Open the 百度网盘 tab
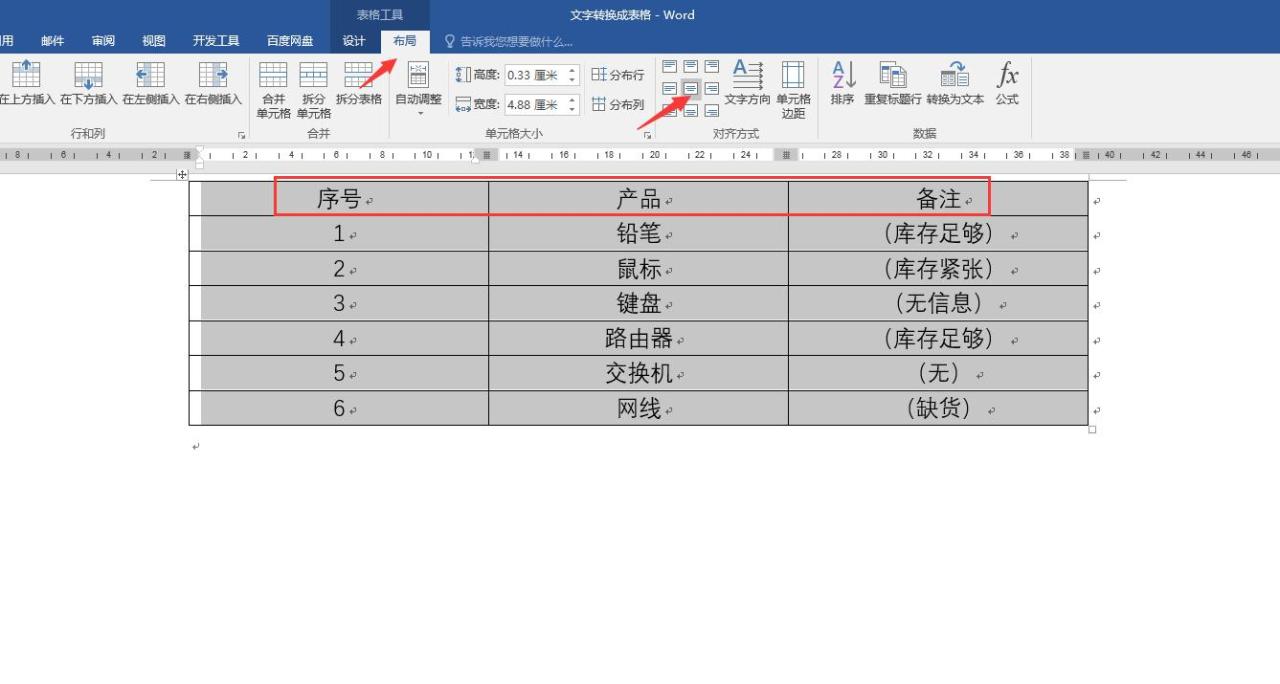Viewport: 1280px width, 684px height. tap(290, 41)
